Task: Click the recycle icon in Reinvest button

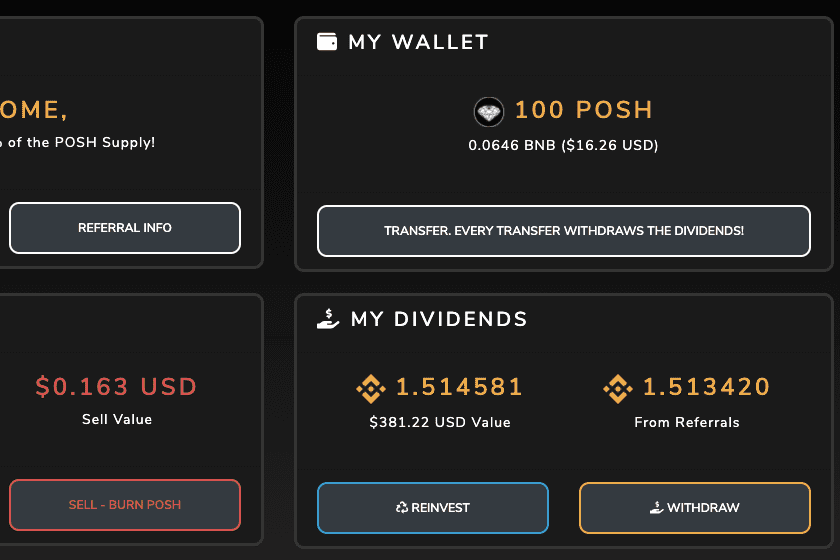Action: tap(402, 508)
